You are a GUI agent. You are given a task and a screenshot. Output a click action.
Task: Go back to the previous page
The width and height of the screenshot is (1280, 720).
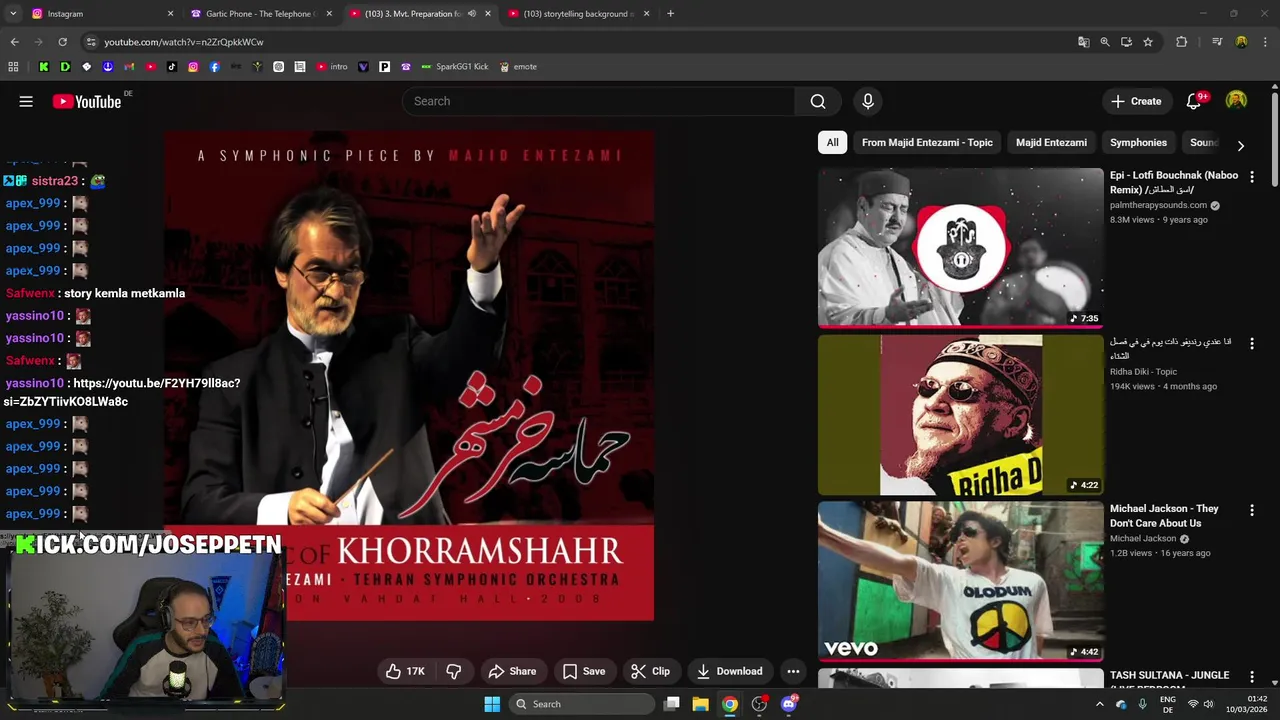[x=14, y=42]
